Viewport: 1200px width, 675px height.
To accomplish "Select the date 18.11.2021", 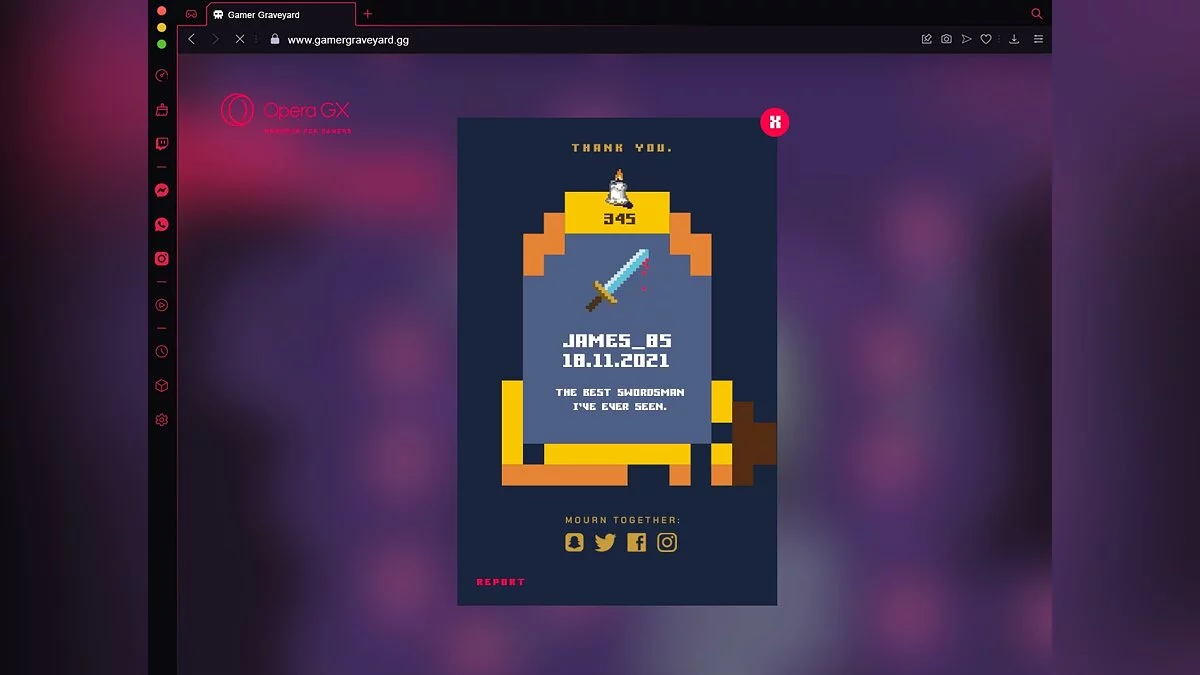I will coord(616,361).
